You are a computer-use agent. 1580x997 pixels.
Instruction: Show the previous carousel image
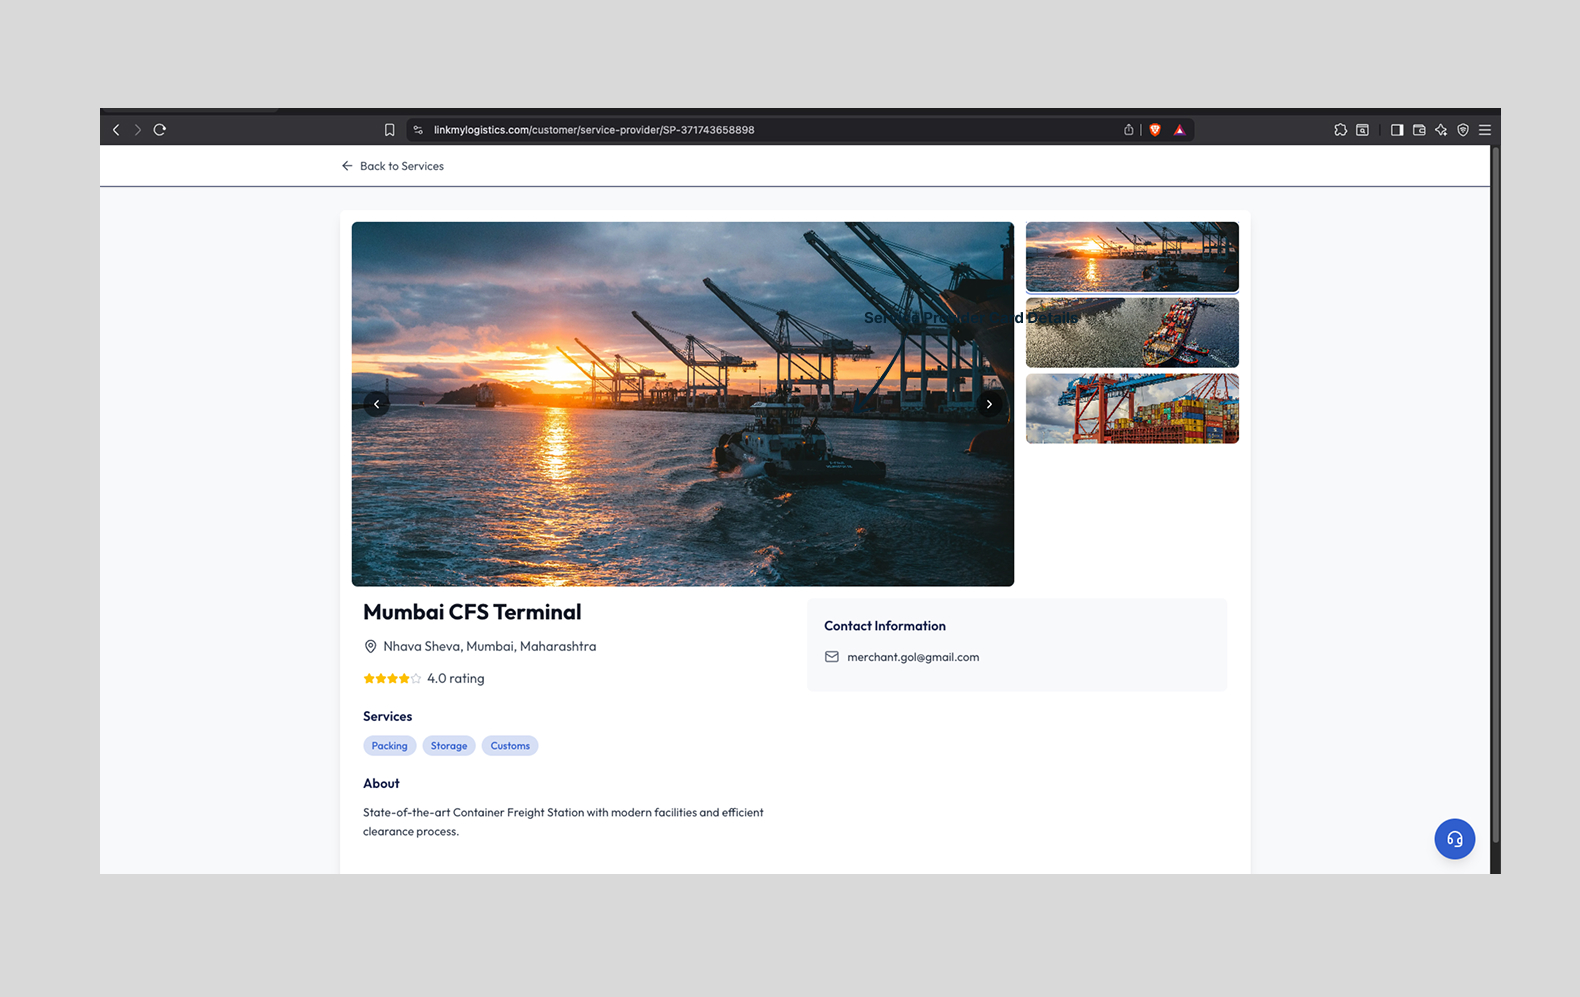pos(376,404)
